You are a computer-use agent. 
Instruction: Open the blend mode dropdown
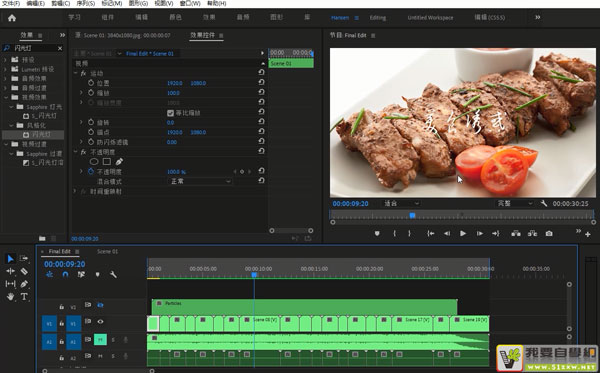click(x=200, y=181)
